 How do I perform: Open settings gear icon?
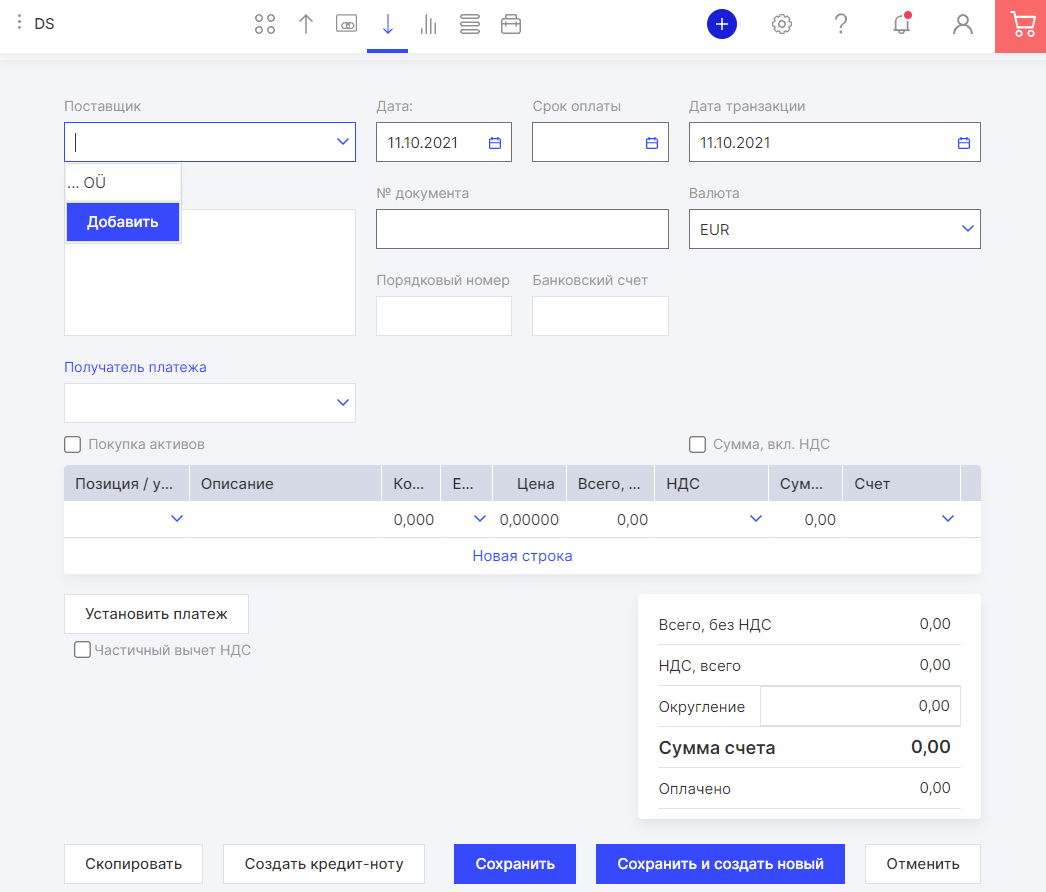click(x=782, y=25)
